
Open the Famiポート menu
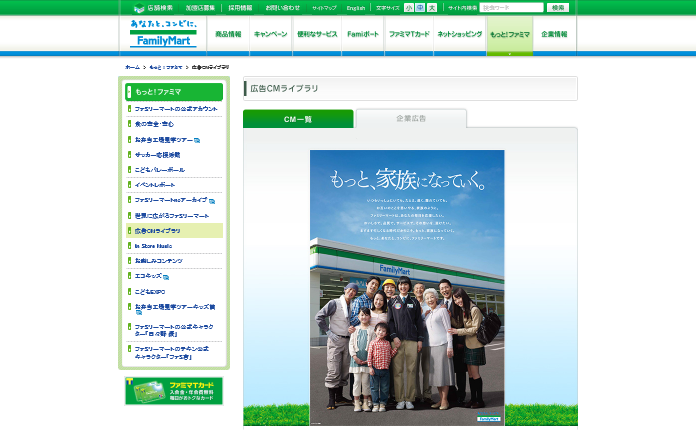coord(363,34)
